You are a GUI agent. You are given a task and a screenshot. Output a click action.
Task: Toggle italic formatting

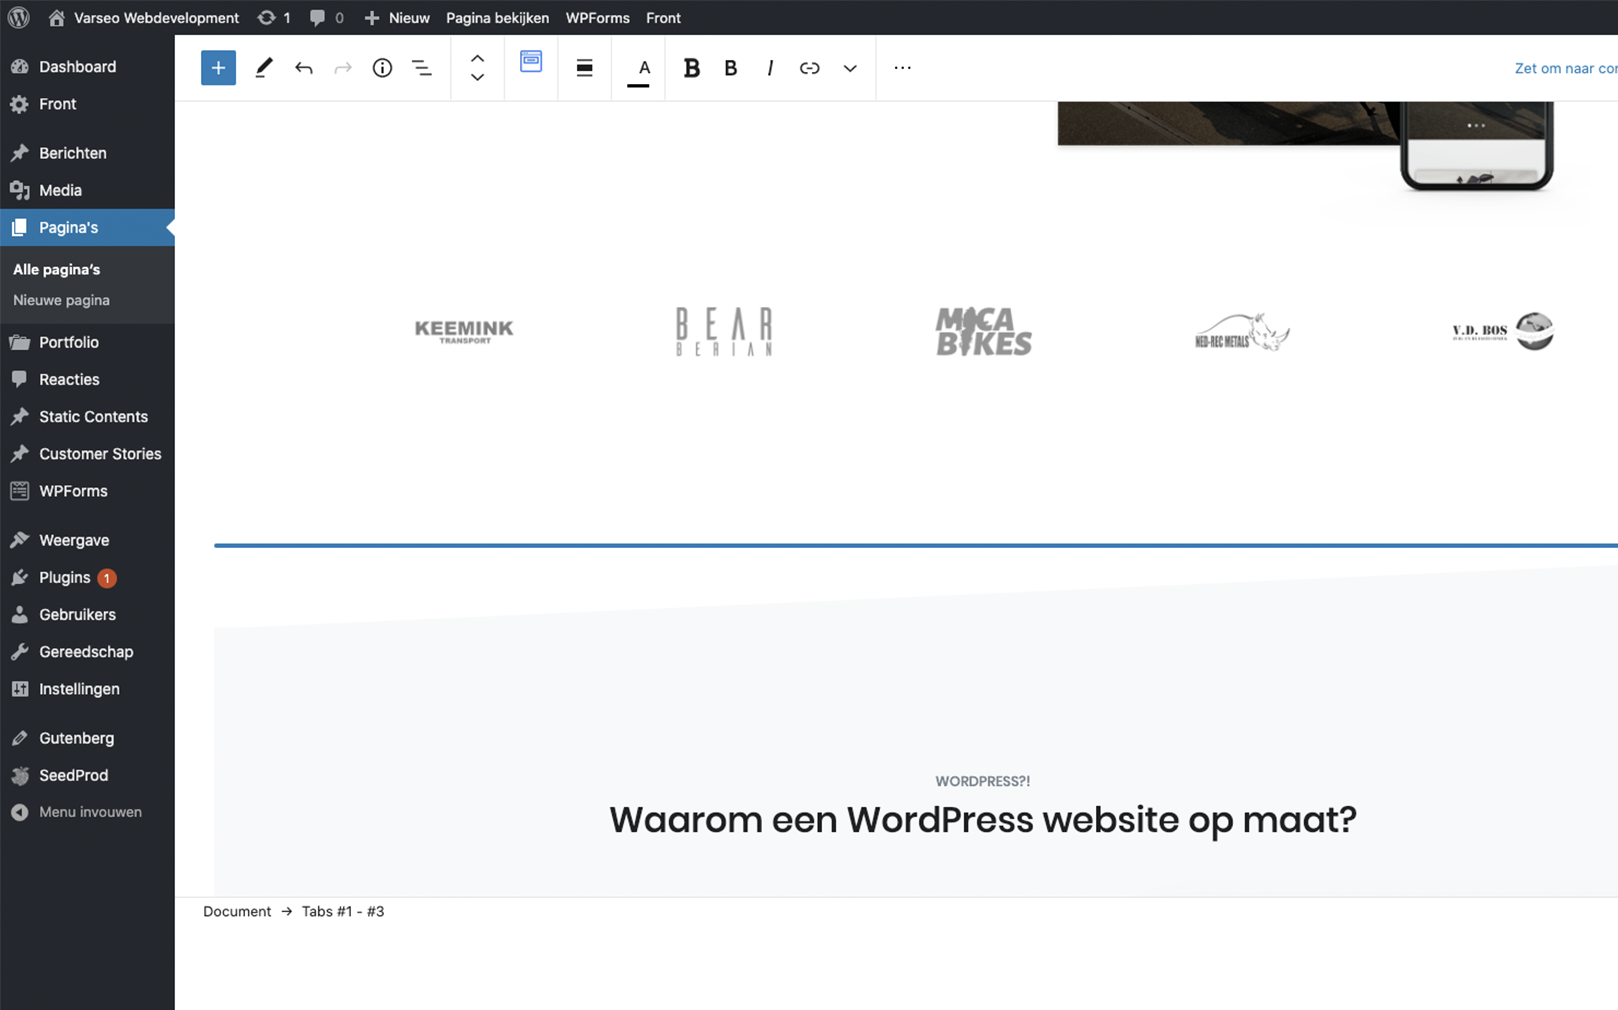tap(770, 68)
